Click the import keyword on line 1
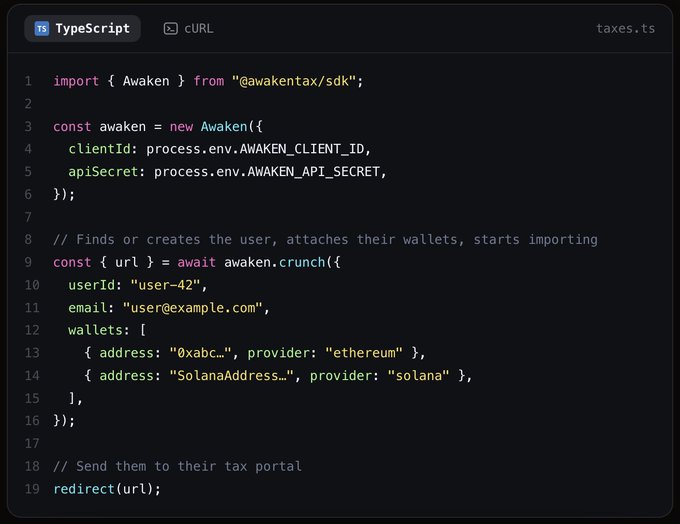The image size is (680, 524). click(x=76, y=81)
